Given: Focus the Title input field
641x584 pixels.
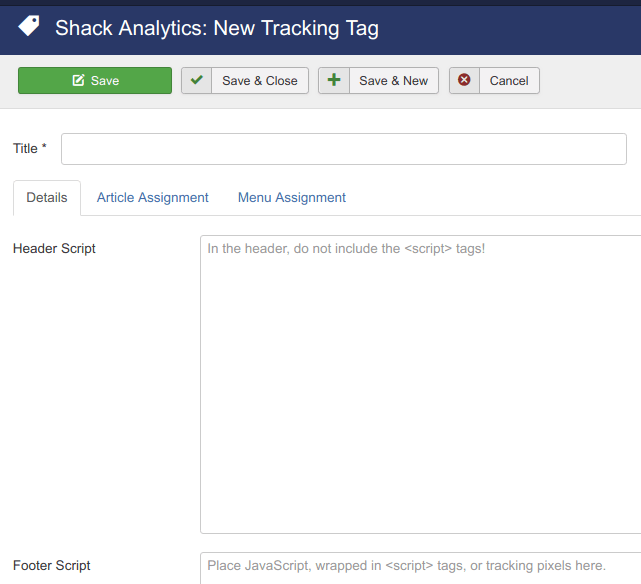Looking at the screenshot, I should pyautogui.click(x=343, y=149).
